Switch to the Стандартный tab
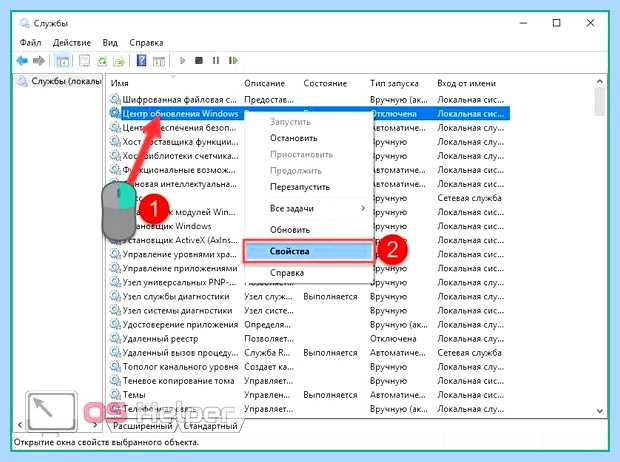Screen dimensions: 620x462 click(x=210, y=426)
